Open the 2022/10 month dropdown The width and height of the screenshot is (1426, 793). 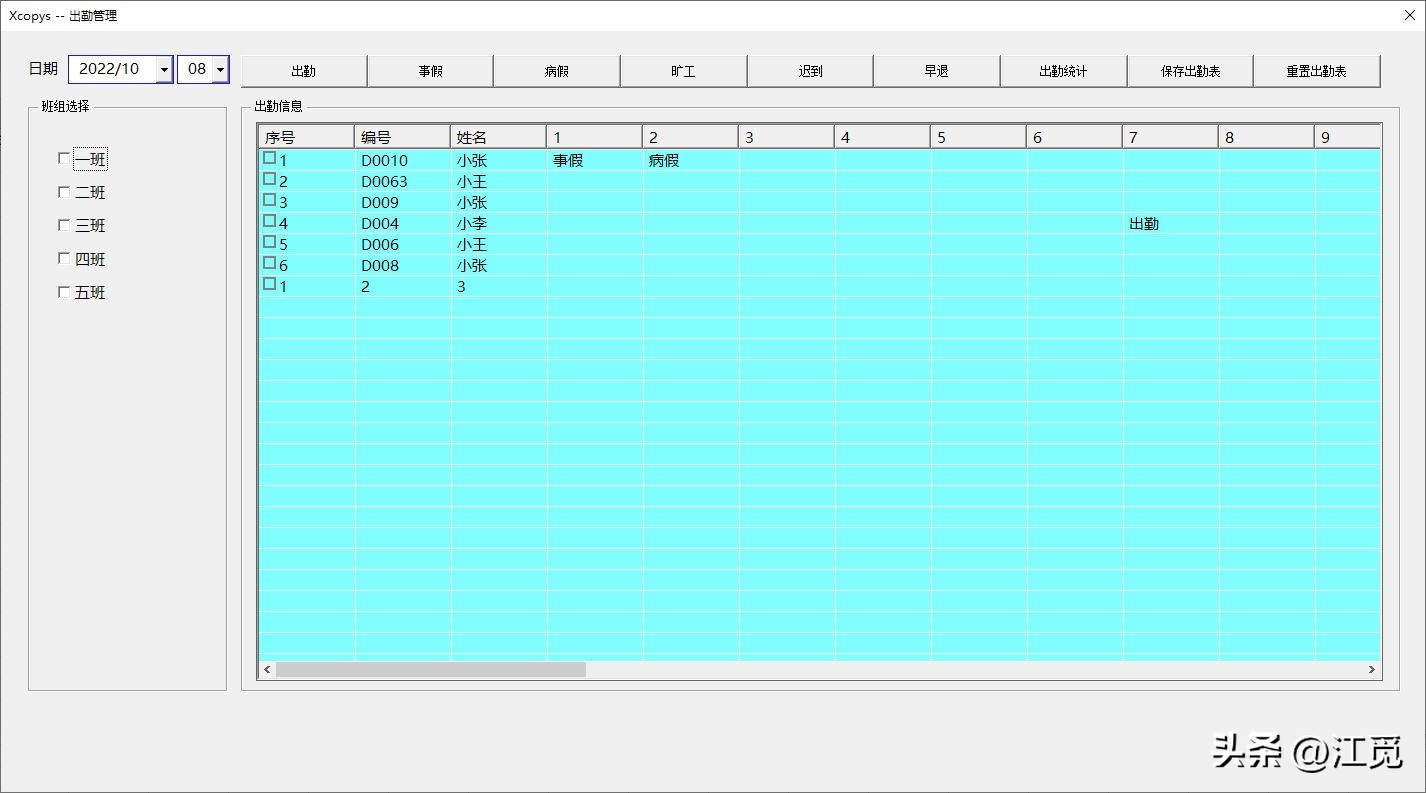click(164, 70)
